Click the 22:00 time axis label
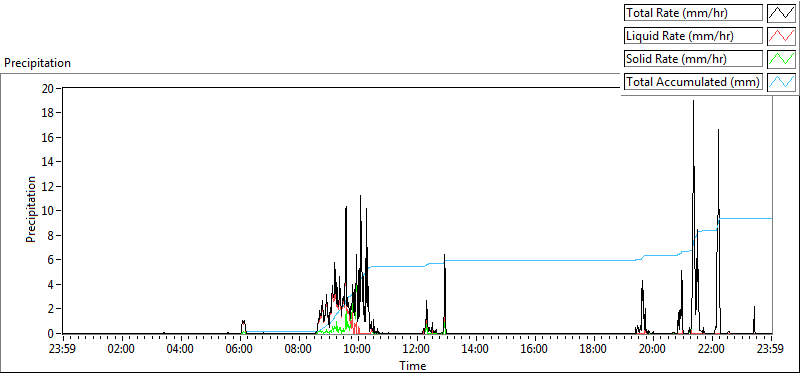This screenshot has width=800, height=373. pyautogui.click(x=712, y=350)
